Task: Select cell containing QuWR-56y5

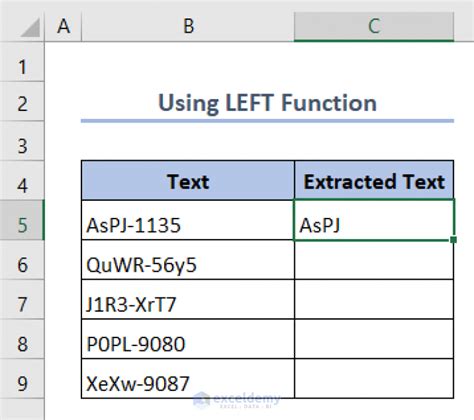Action: (x=188, y=260)
